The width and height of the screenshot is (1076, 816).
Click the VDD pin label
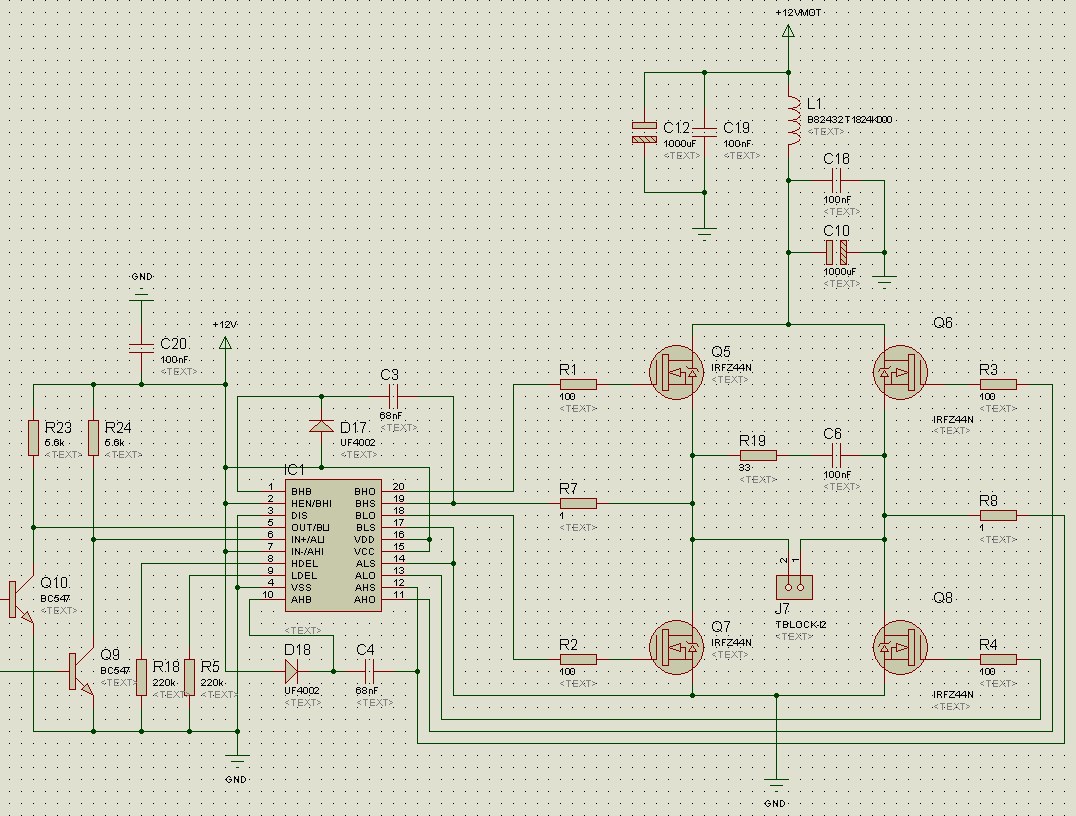coord(365,540)
